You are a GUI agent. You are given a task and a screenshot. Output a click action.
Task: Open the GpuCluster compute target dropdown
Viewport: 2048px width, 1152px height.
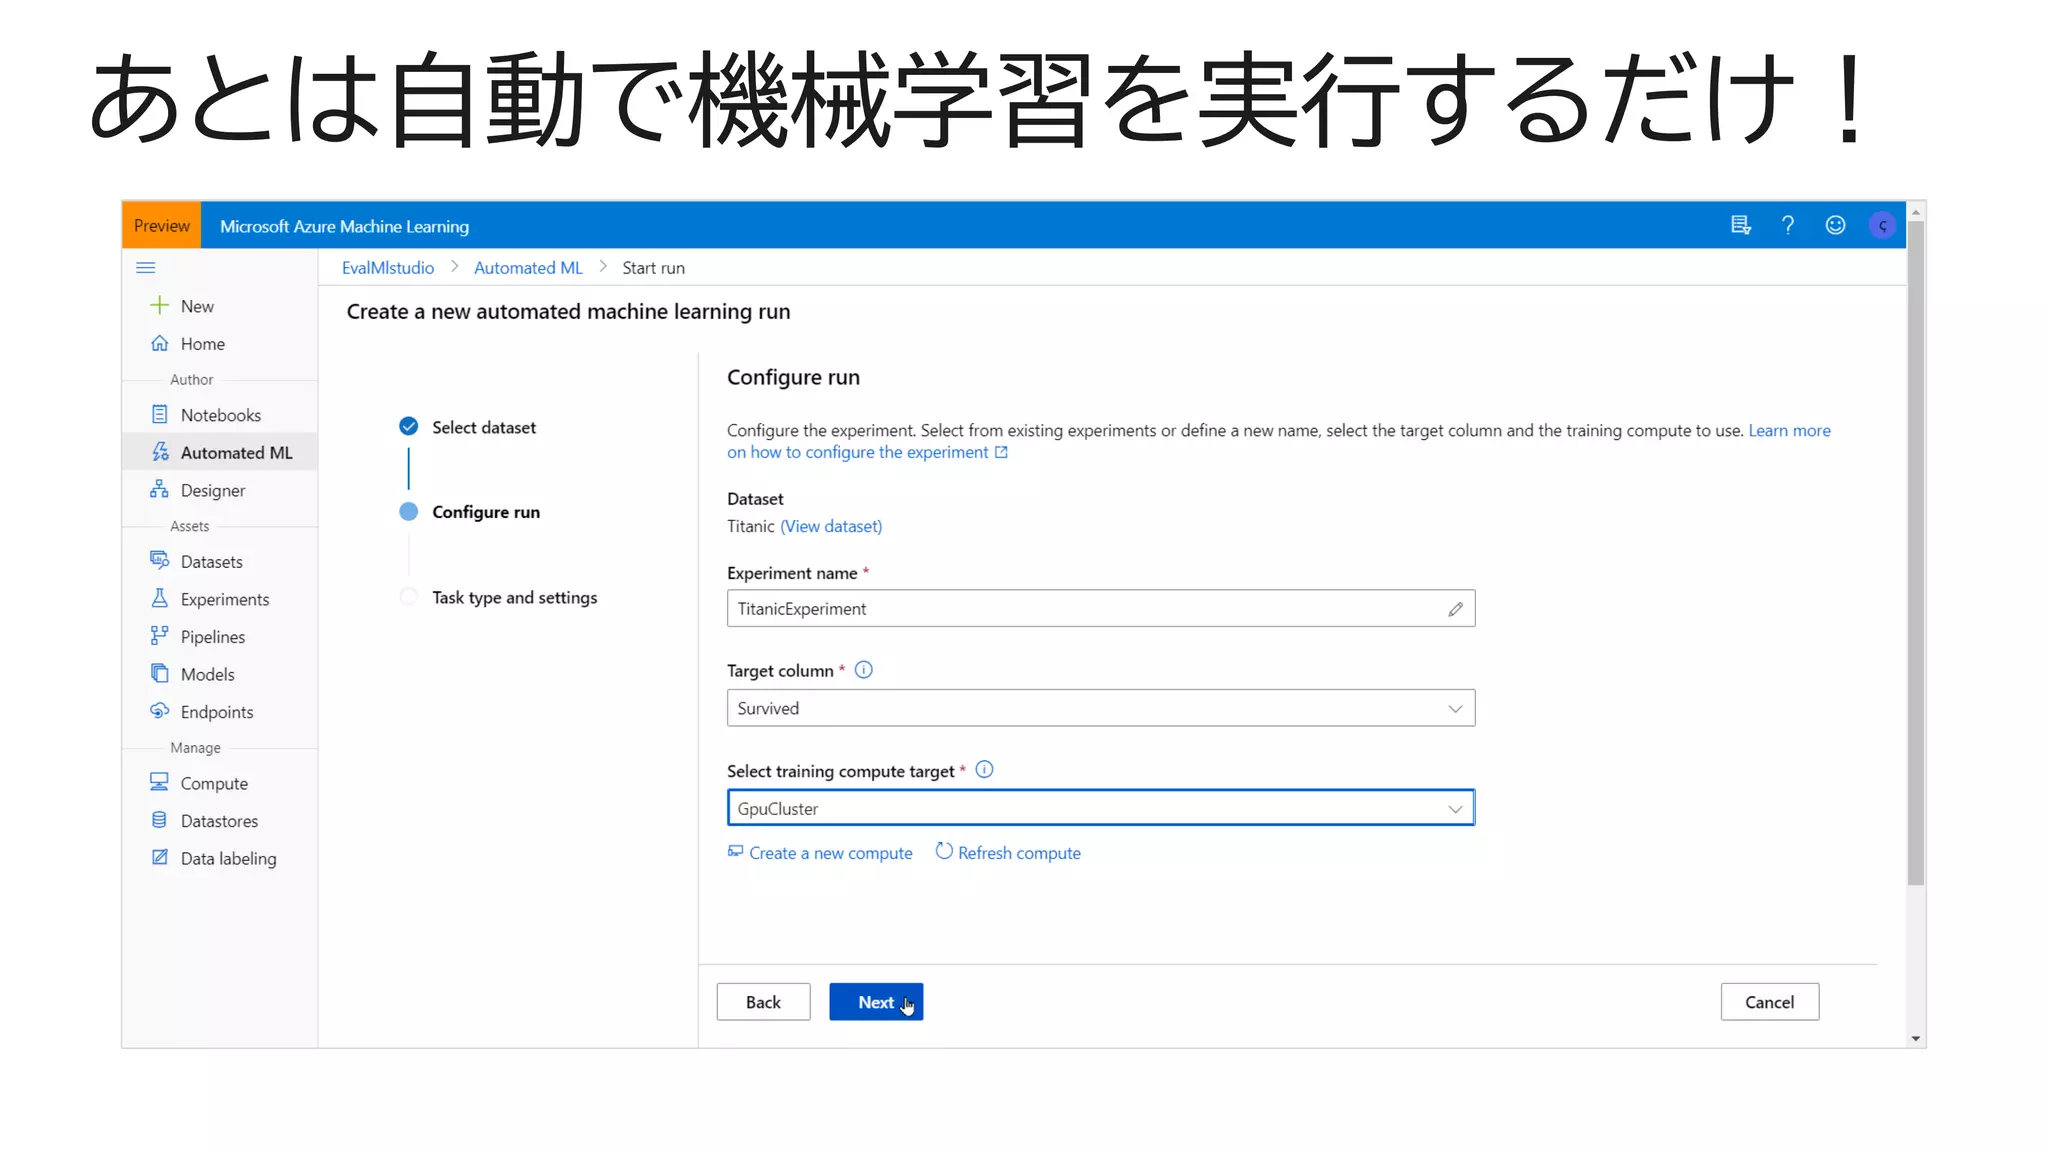(1100, 808)
